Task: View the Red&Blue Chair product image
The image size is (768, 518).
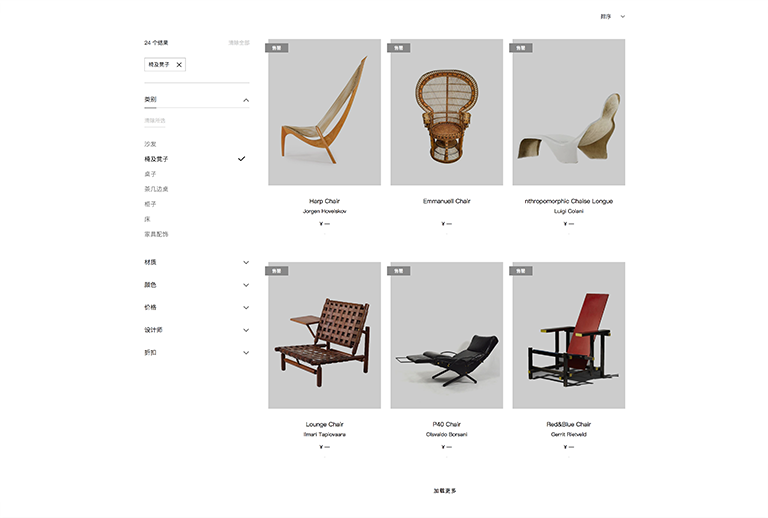Action: (569, 335)
